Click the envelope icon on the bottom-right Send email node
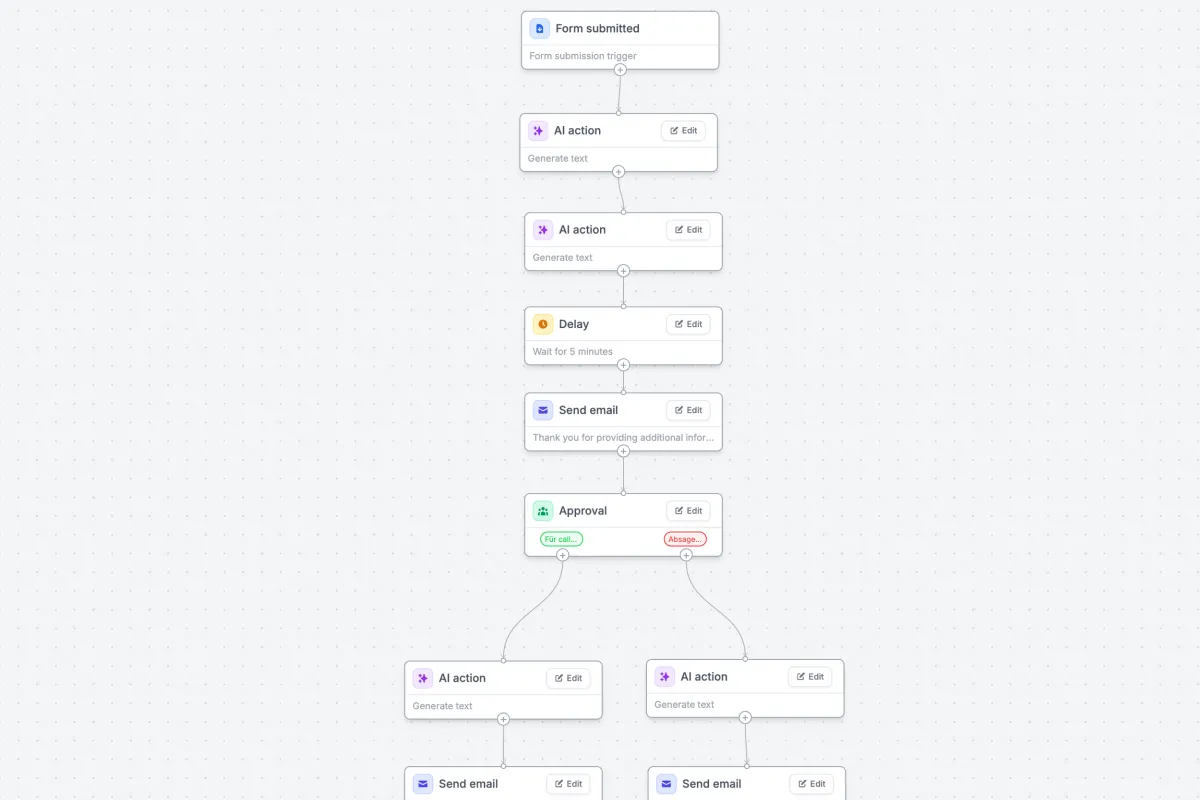1200x800 pixels. 666,784
